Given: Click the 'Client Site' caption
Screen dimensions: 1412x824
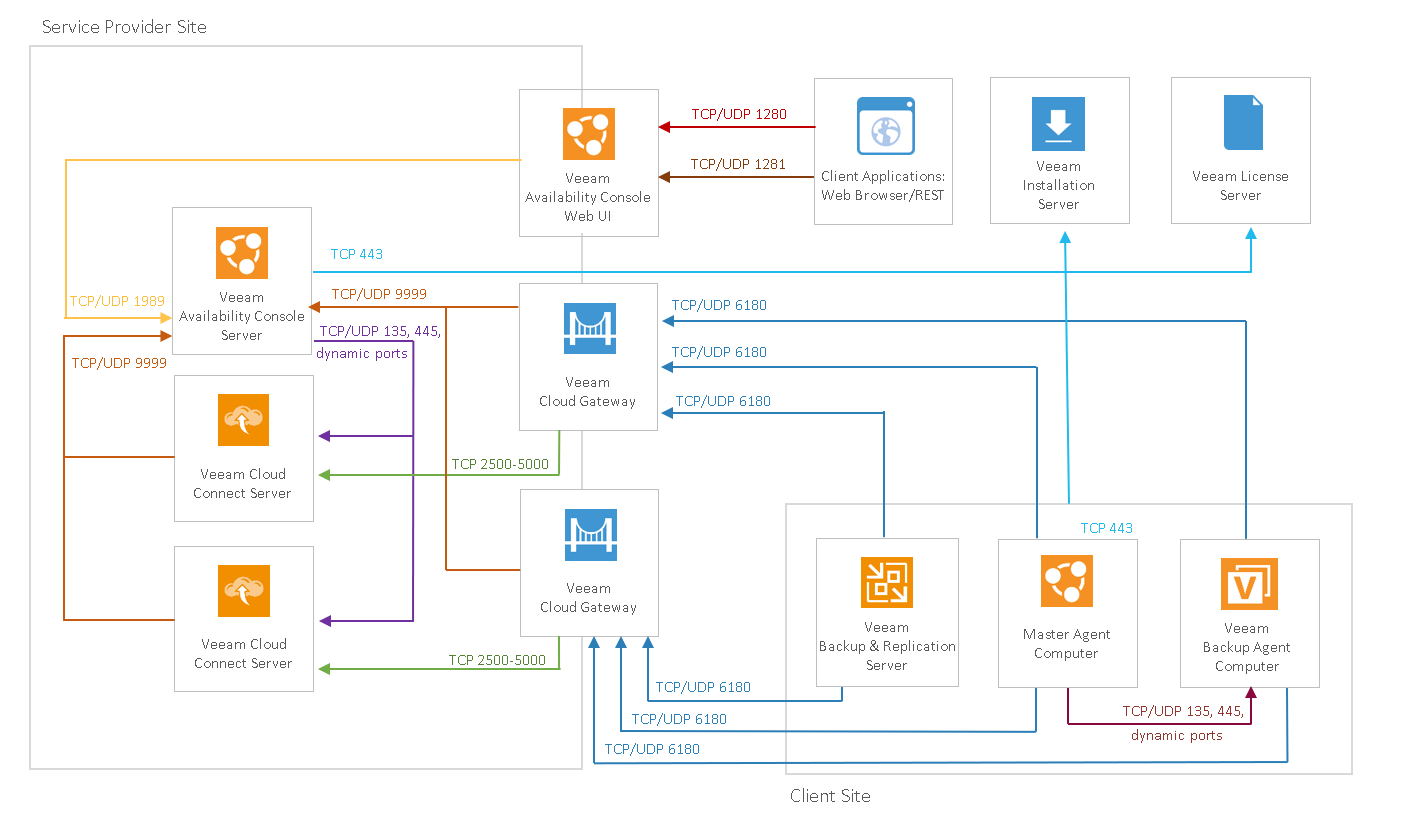Looking at the screenshot, I should pos(830,796).
